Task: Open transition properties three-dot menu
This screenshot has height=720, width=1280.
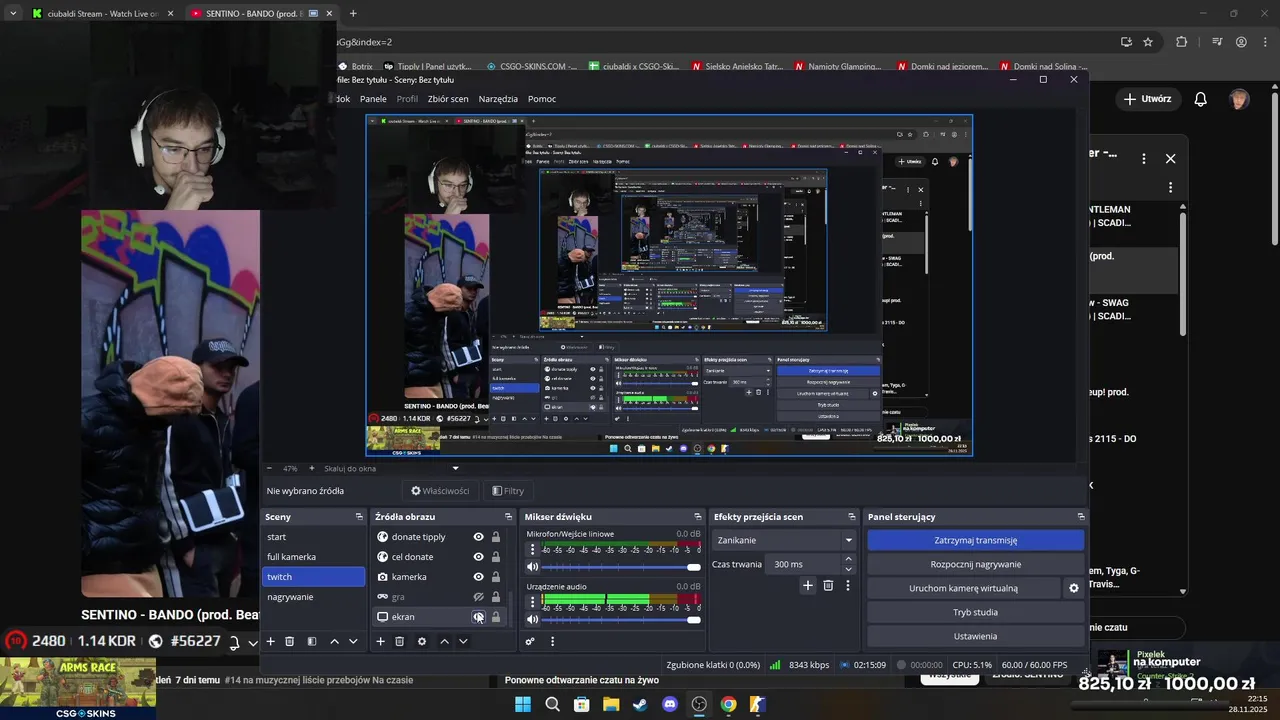Action: coord(848,585)
